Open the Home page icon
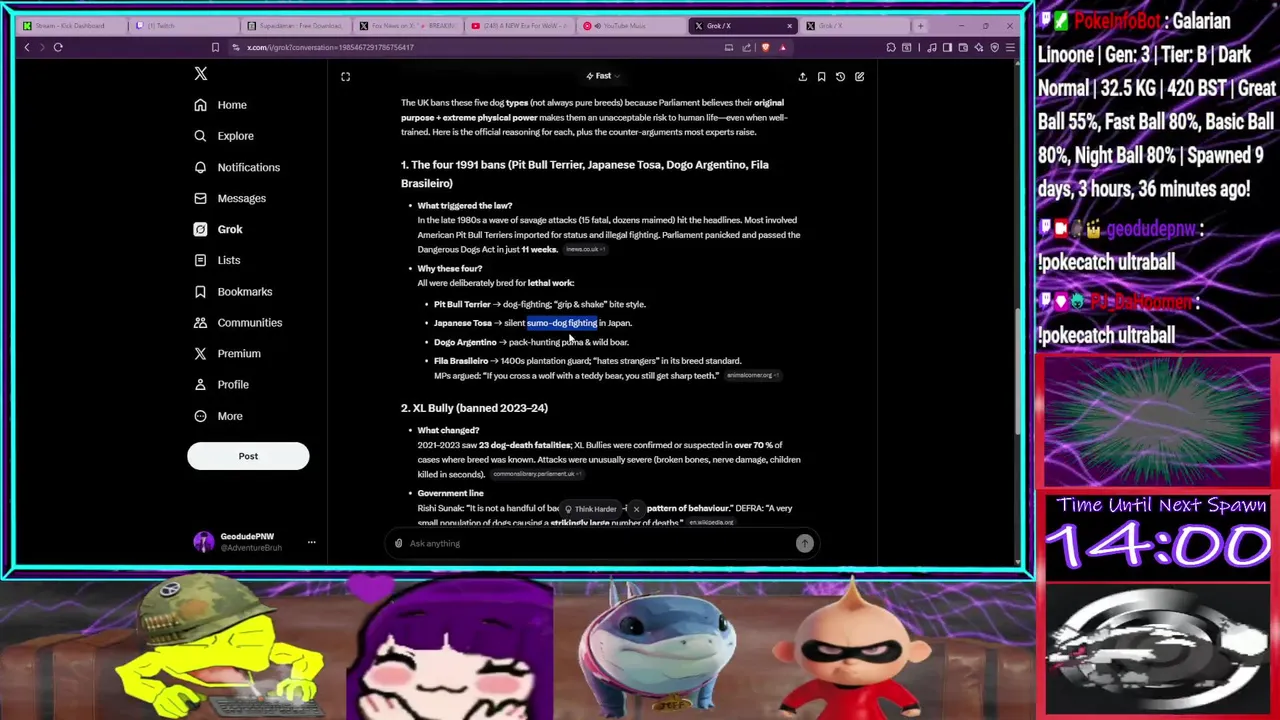1280x720 pixels. (x=200, y=105)
